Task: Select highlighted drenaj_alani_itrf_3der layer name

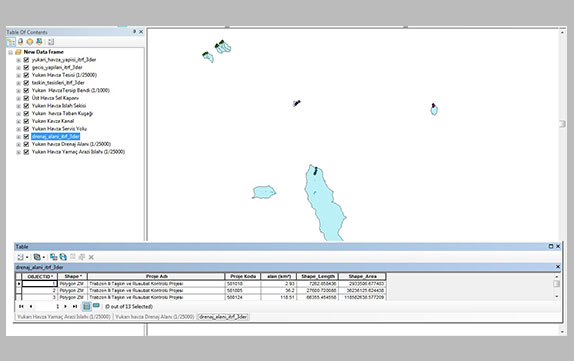Action: click(x=55, y=137)
